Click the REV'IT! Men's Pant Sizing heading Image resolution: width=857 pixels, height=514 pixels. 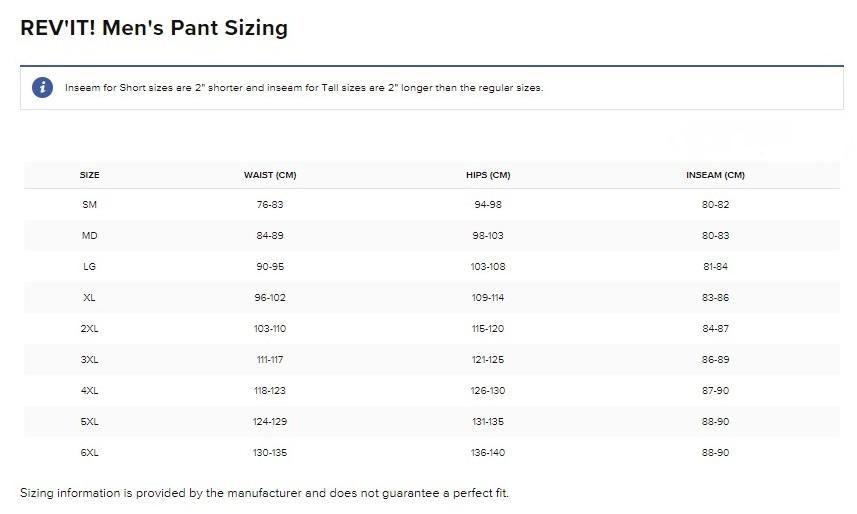coord(154,28)
